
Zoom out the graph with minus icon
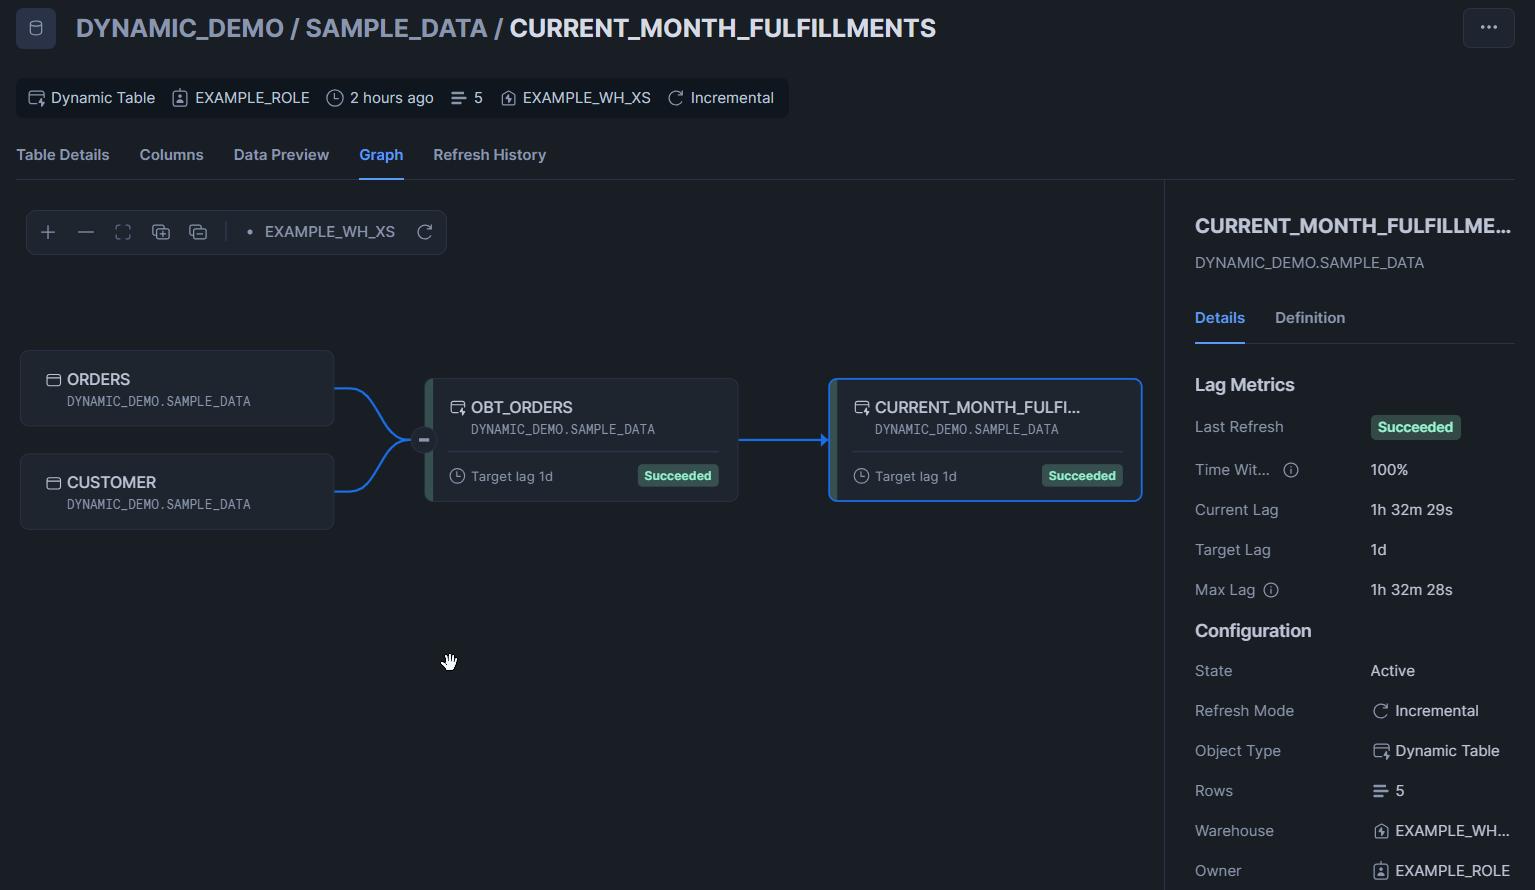click(x=86, y=232)
